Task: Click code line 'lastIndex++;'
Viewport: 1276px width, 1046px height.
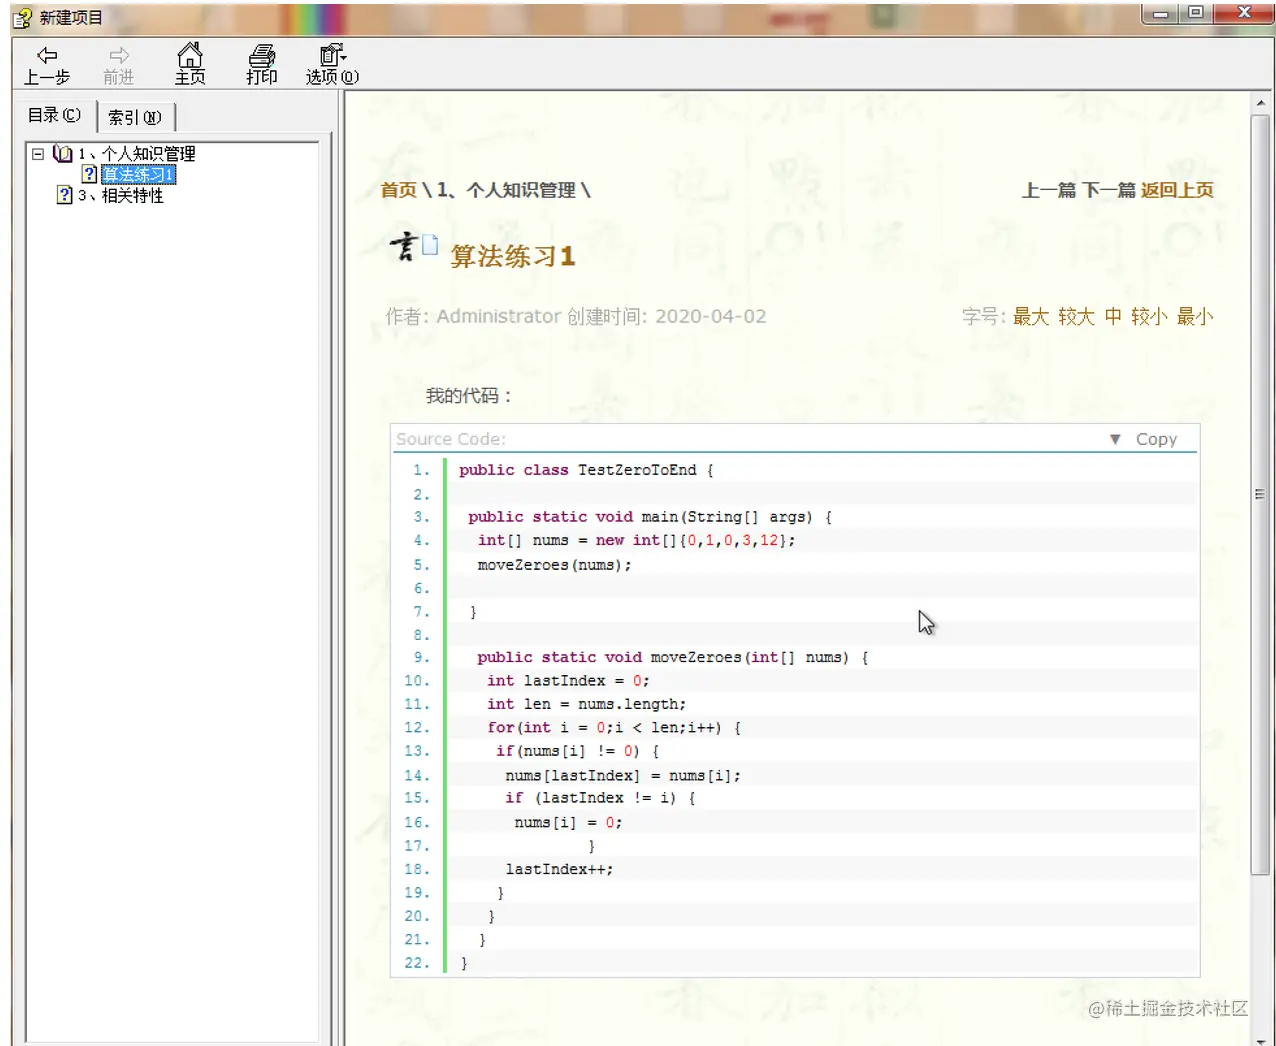Action: 559,870
